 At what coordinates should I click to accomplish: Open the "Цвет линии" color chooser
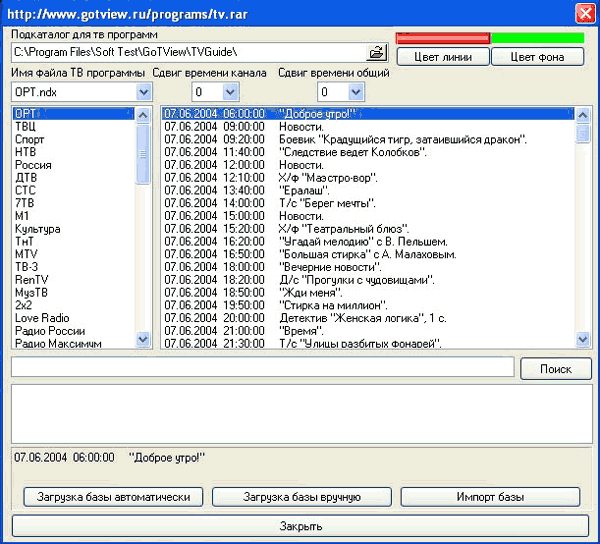pyautogui.click(x=443, y=57)
